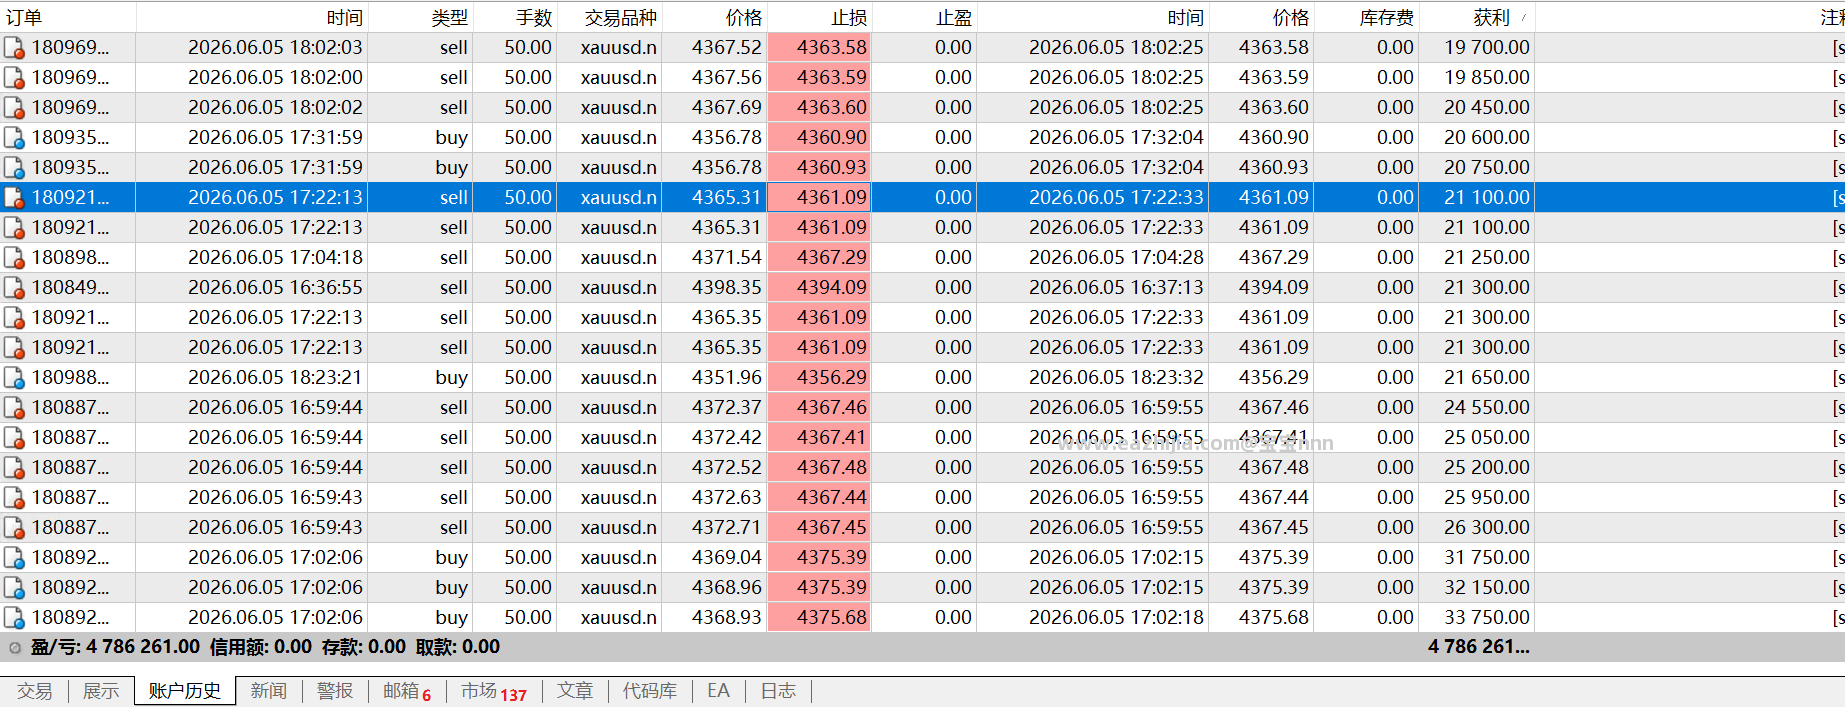Image resolution: width=1845 pixels, height=708 pixels.
Task: Click order icon in row opened at 16:36:55
Action: [14, 287]
